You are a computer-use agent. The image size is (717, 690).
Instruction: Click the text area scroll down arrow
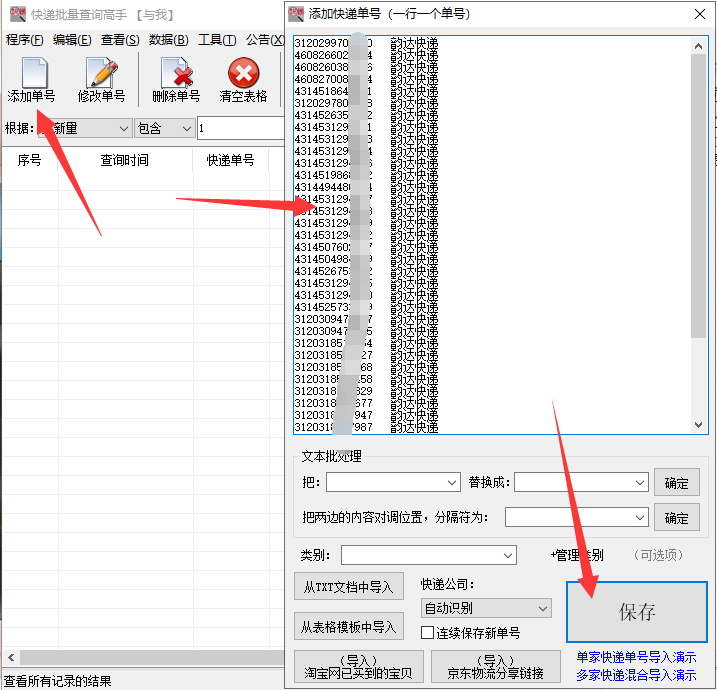(x=698, y=425)
